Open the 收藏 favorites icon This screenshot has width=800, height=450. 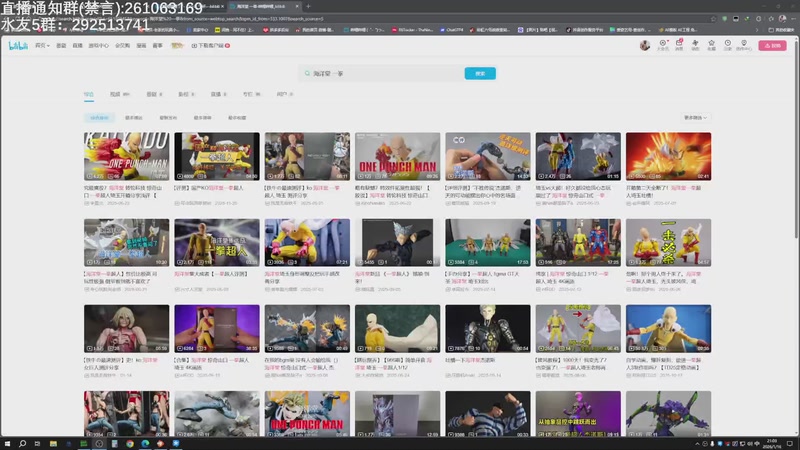(x=711, y=45)
